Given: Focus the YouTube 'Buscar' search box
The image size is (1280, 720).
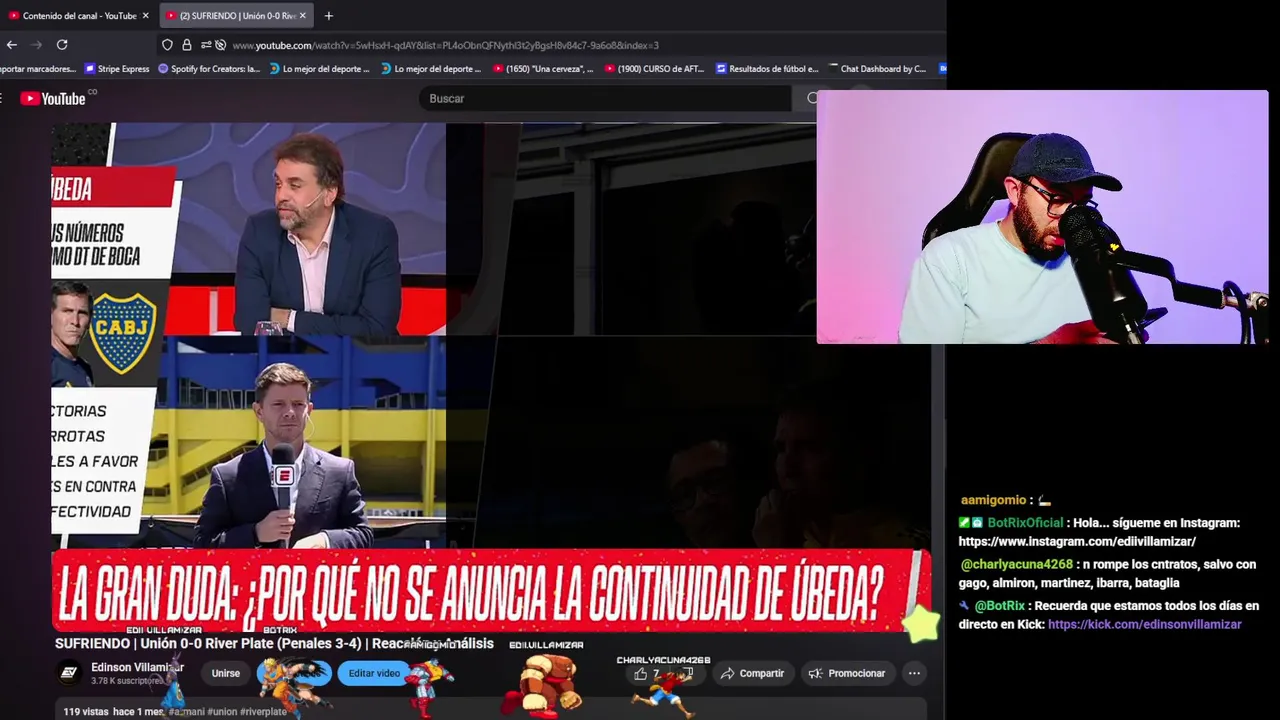Looking at the screenshot, I should point(605,98).
